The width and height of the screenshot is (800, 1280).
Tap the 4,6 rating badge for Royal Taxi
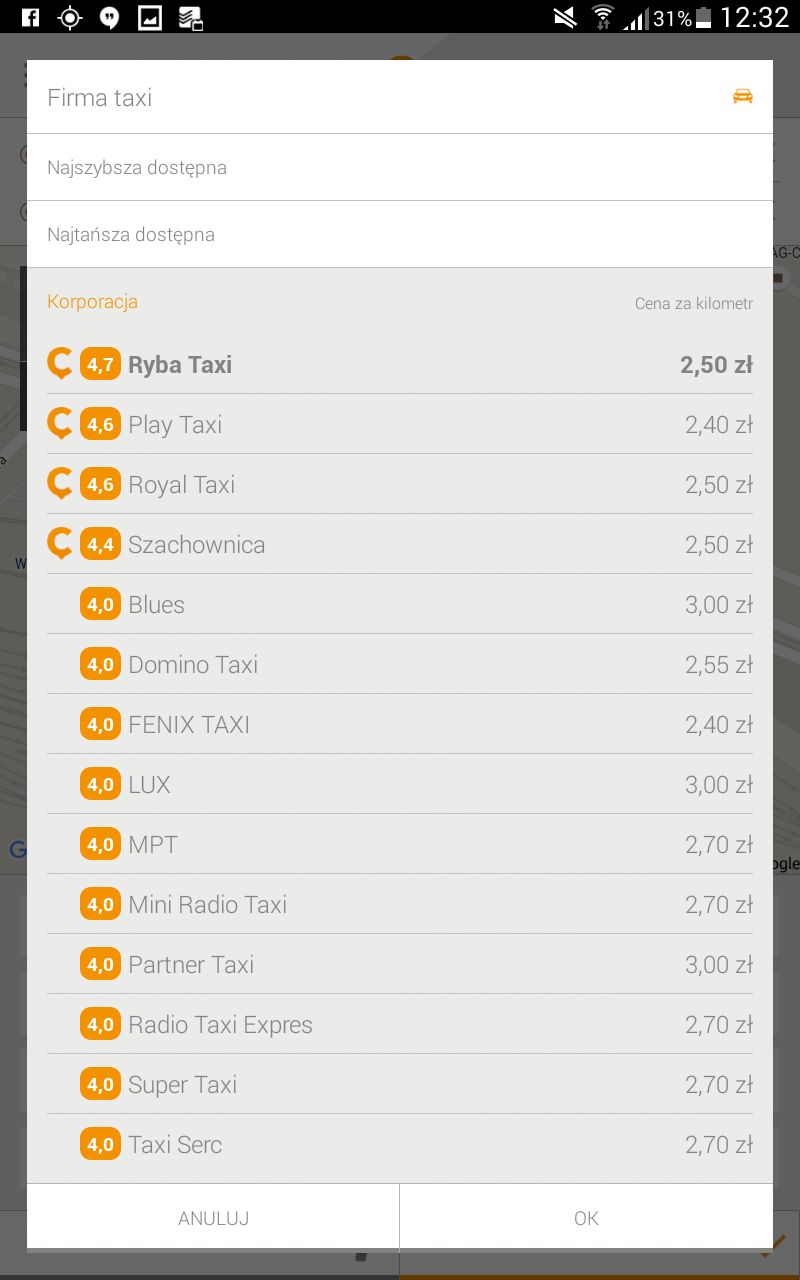[100, 484]
